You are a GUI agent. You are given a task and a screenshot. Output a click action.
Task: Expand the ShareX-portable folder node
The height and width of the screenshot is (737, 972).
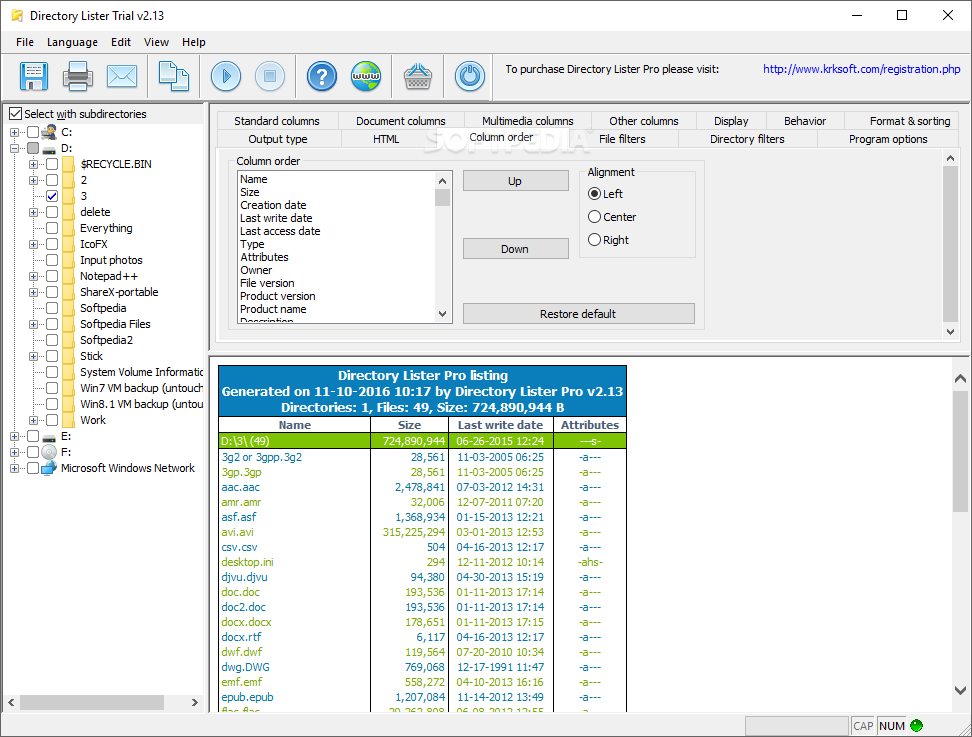click(x=33, y=293)
